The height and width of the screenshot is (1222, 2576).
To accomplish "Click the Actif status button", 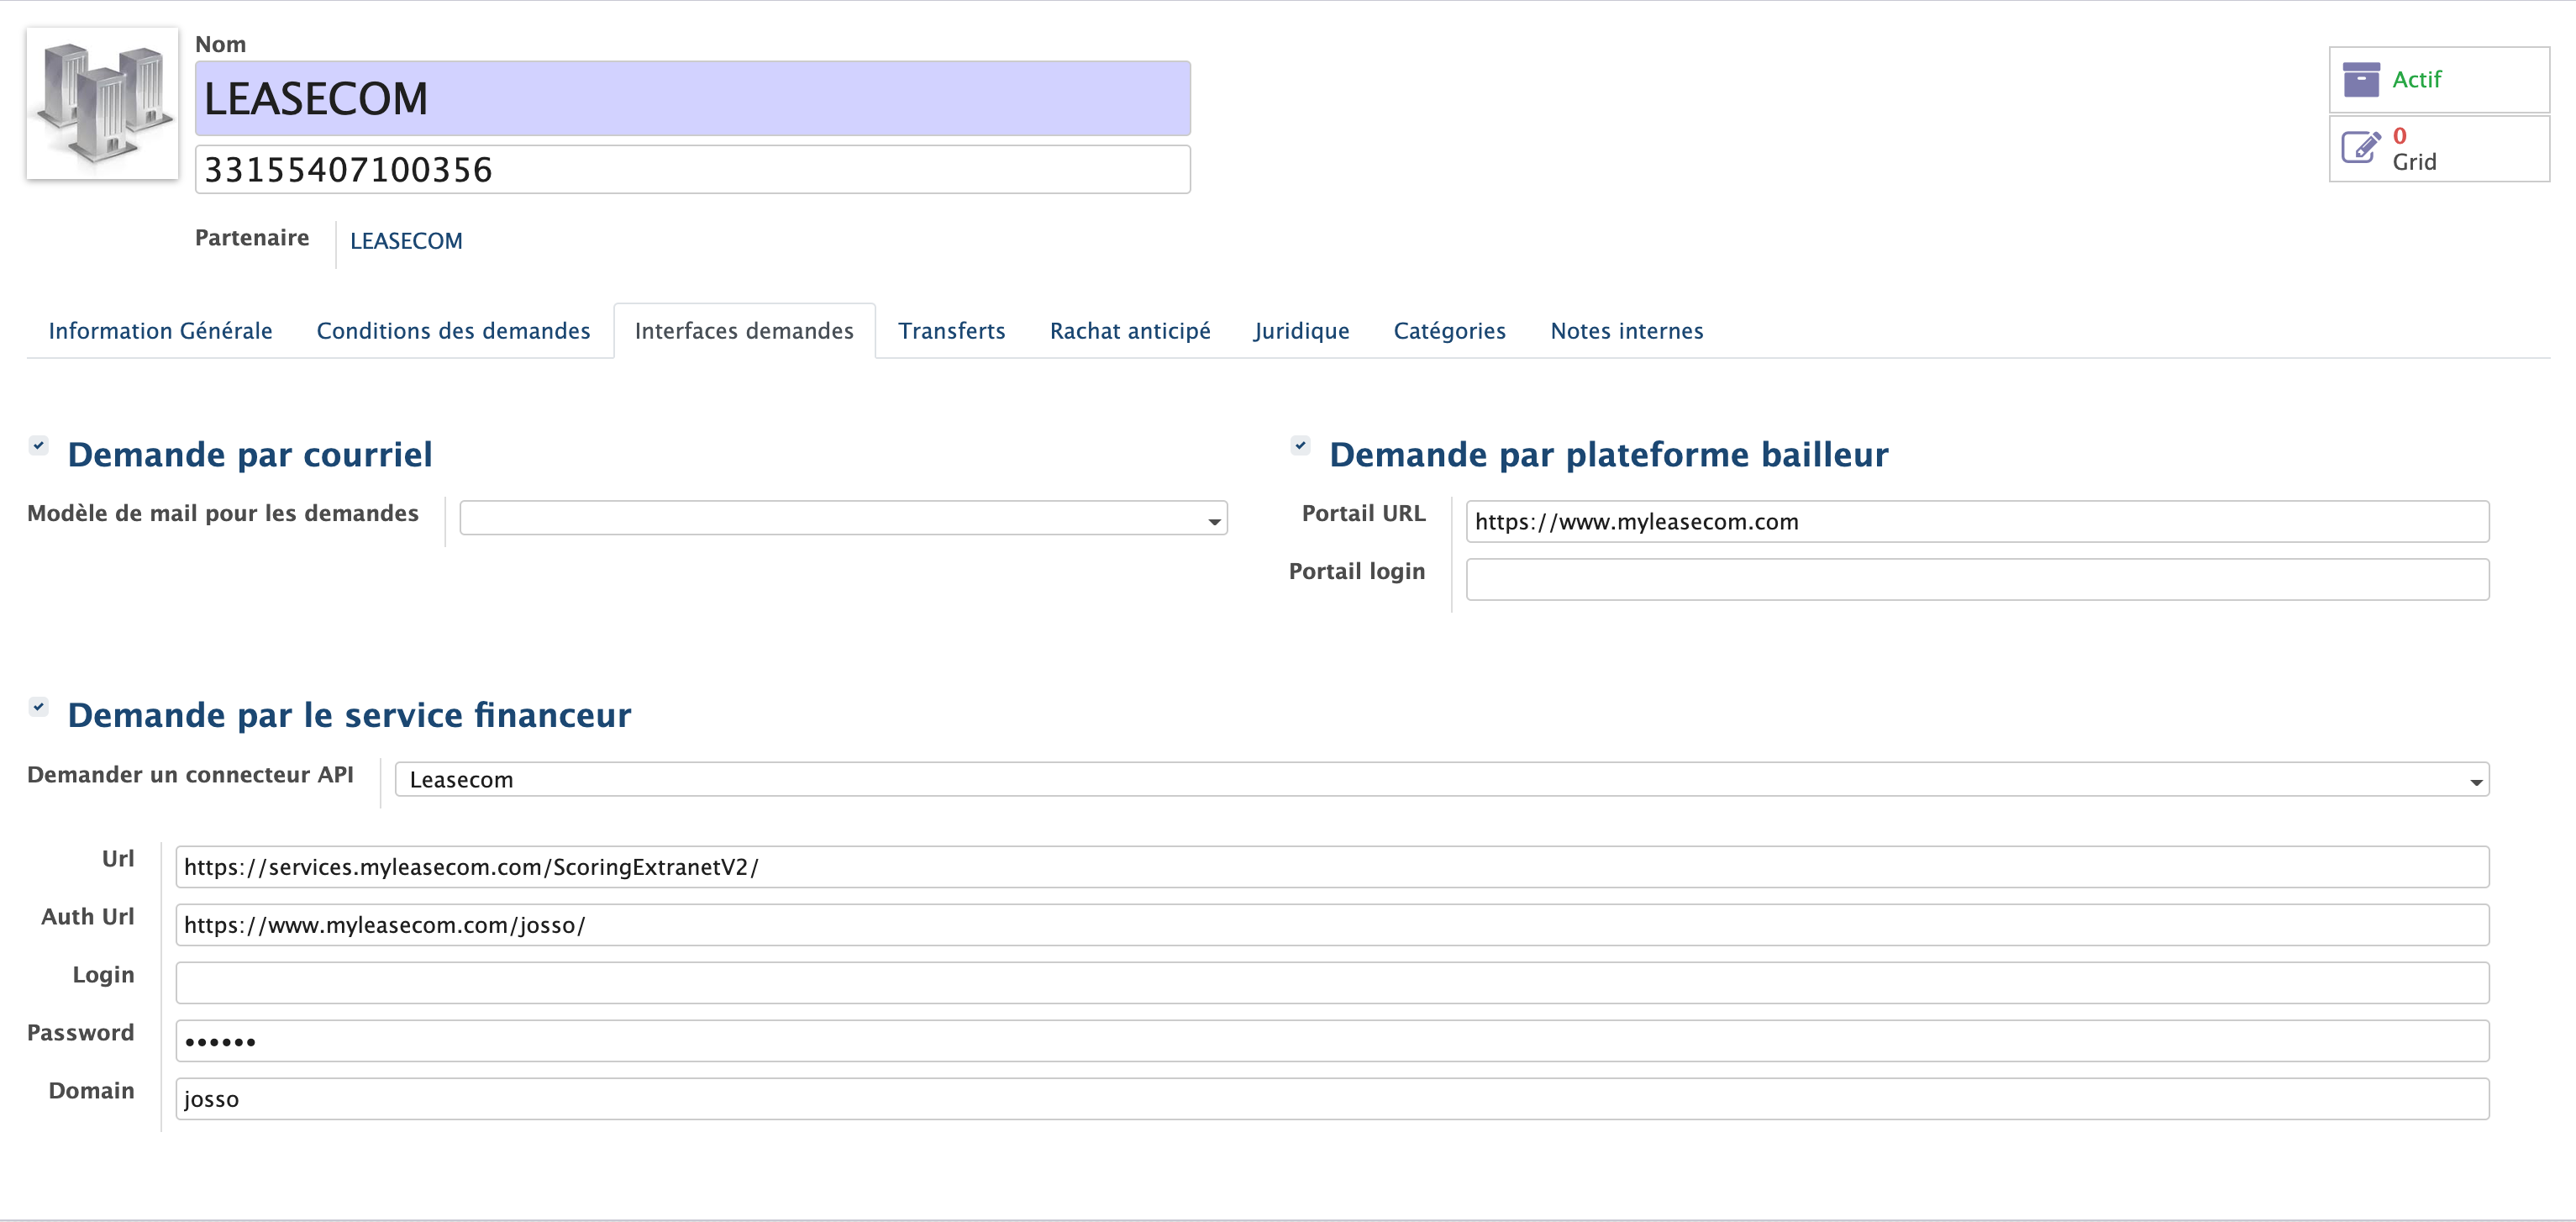I will (2438, 79).
